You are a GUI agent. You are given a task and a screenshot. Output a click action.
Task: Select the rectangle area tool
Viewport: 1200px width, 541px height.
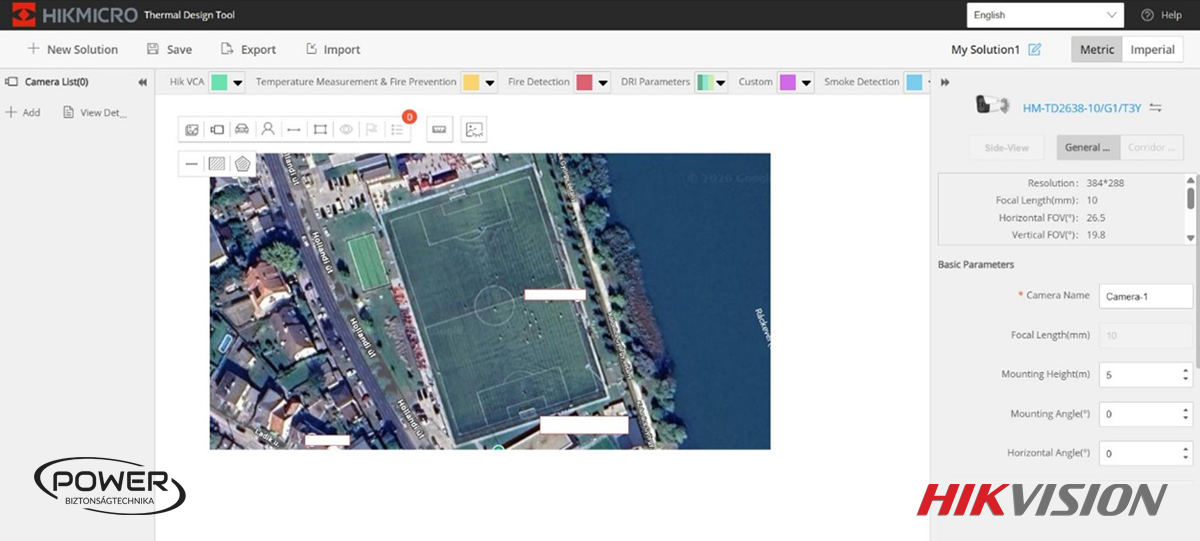pos(320,129)
